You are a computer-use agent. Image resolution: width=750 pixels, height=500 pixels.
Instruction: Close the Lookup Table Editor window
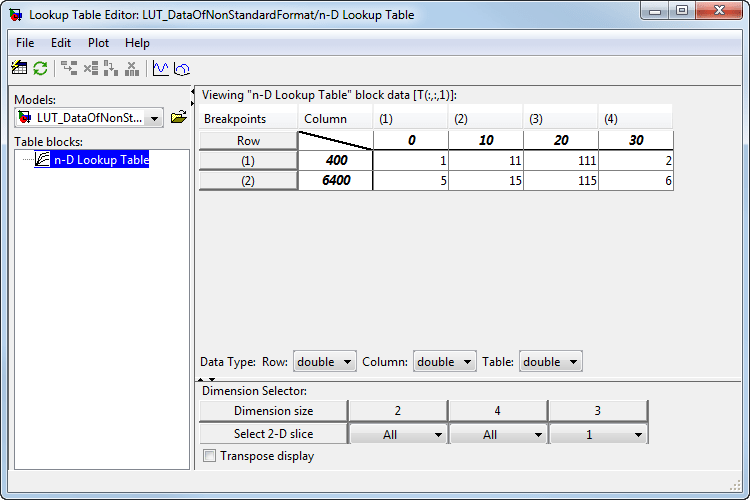(x=719, y=11)
